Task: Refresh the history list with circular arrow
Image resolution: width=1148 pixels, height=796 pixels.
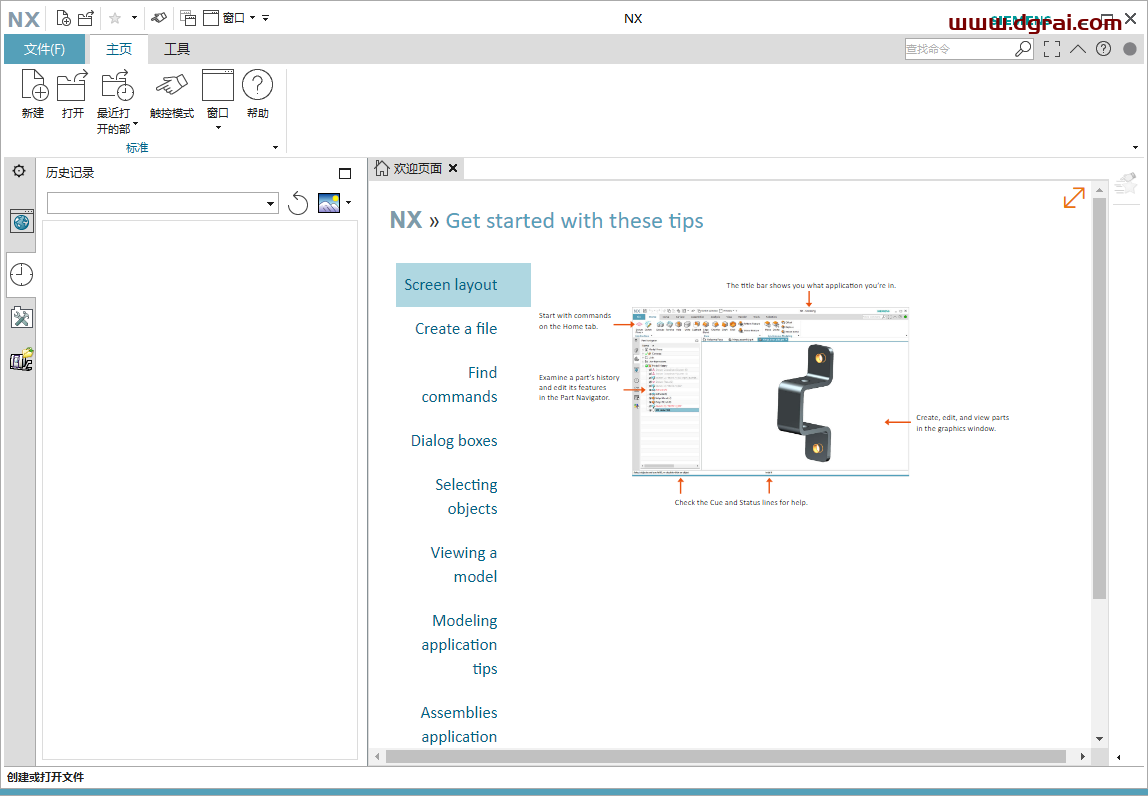Action: 298,203
